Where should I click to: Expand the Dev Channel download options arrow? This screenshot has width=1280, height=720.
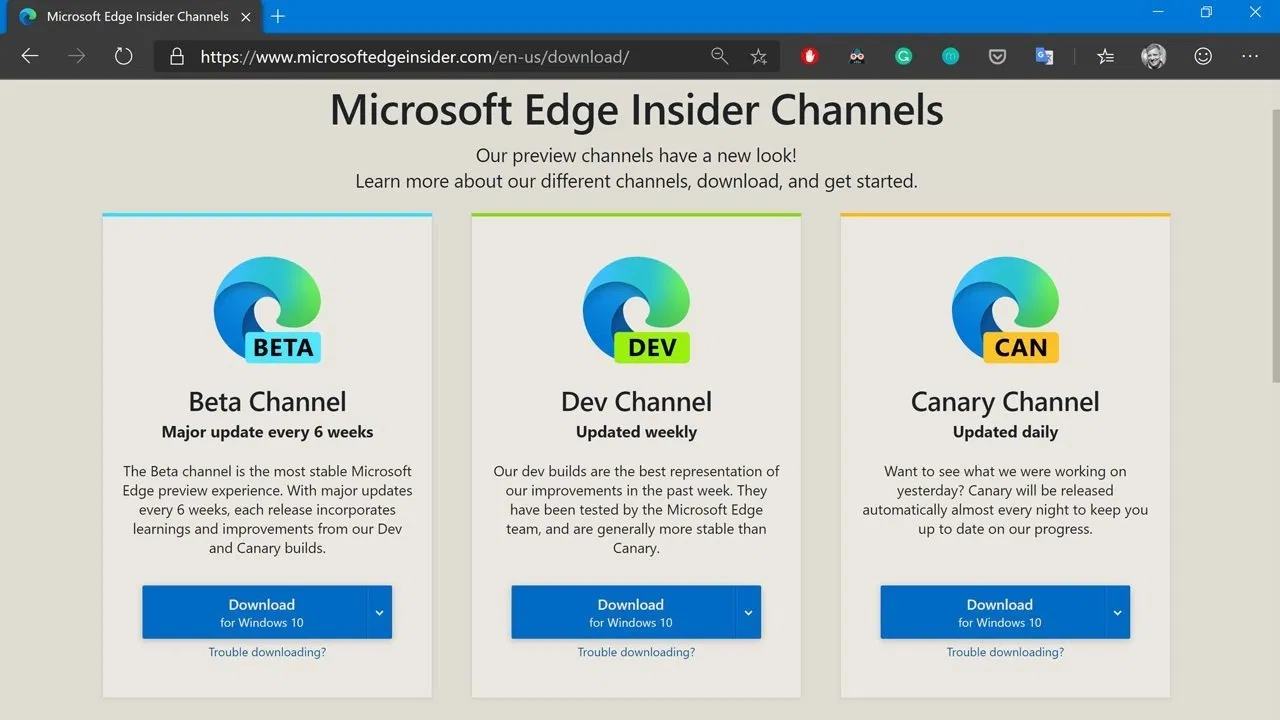tap(748, 612)
